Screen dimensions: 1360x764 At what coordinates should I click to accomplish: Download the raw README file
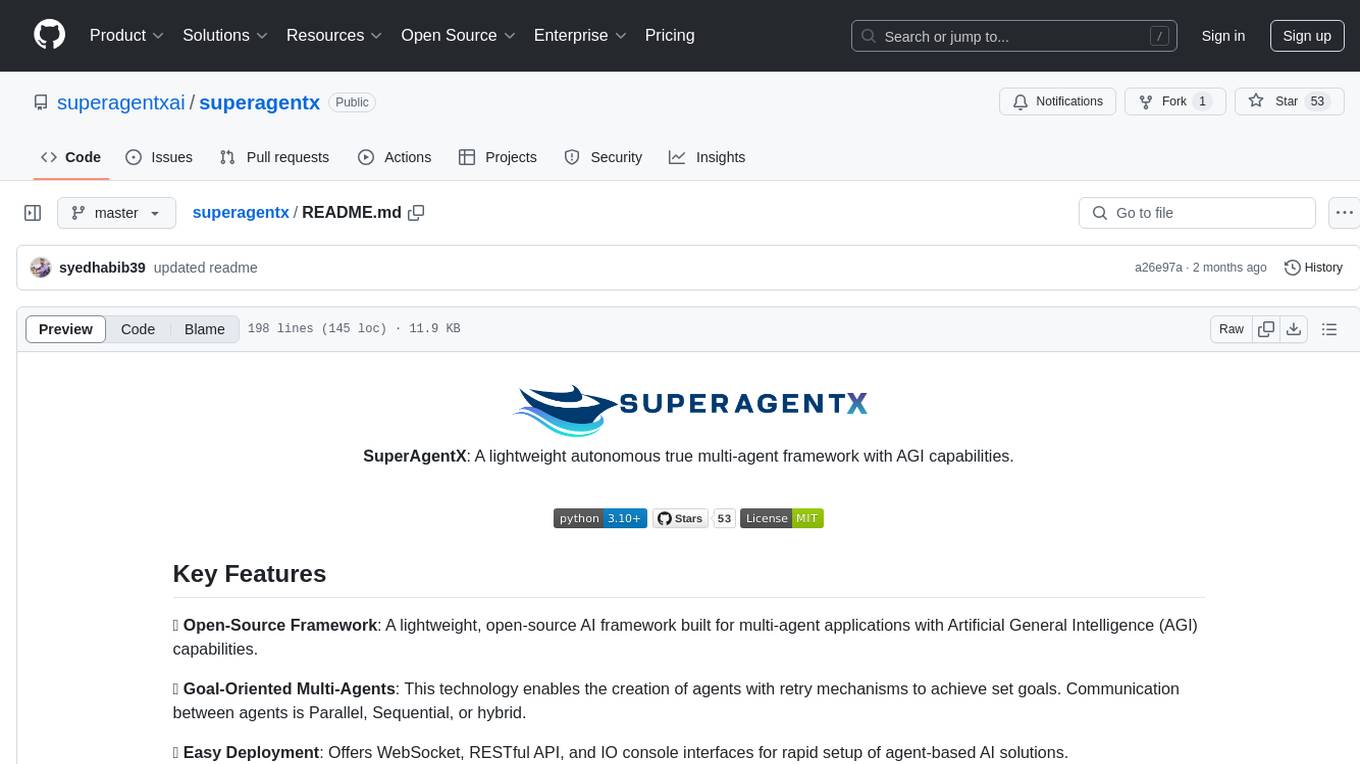pyautogui.click(x=1293, y=329)
